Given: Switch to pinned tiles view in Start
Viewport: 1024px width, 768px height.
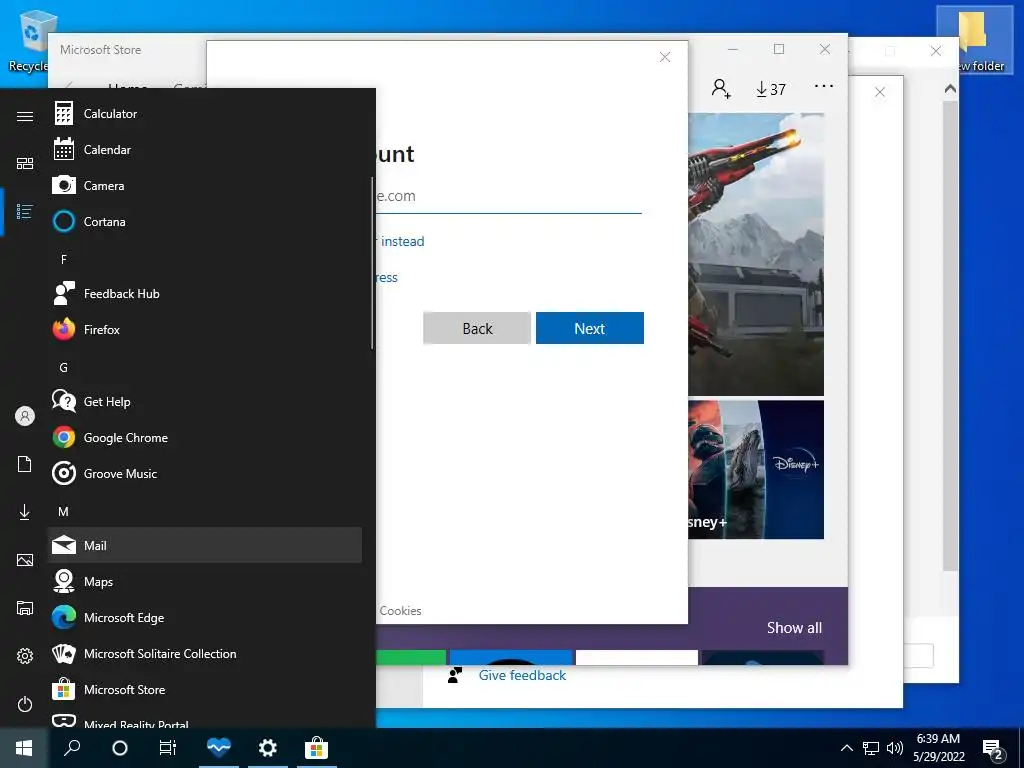Looking at the screenshot, I should (25, 163).
